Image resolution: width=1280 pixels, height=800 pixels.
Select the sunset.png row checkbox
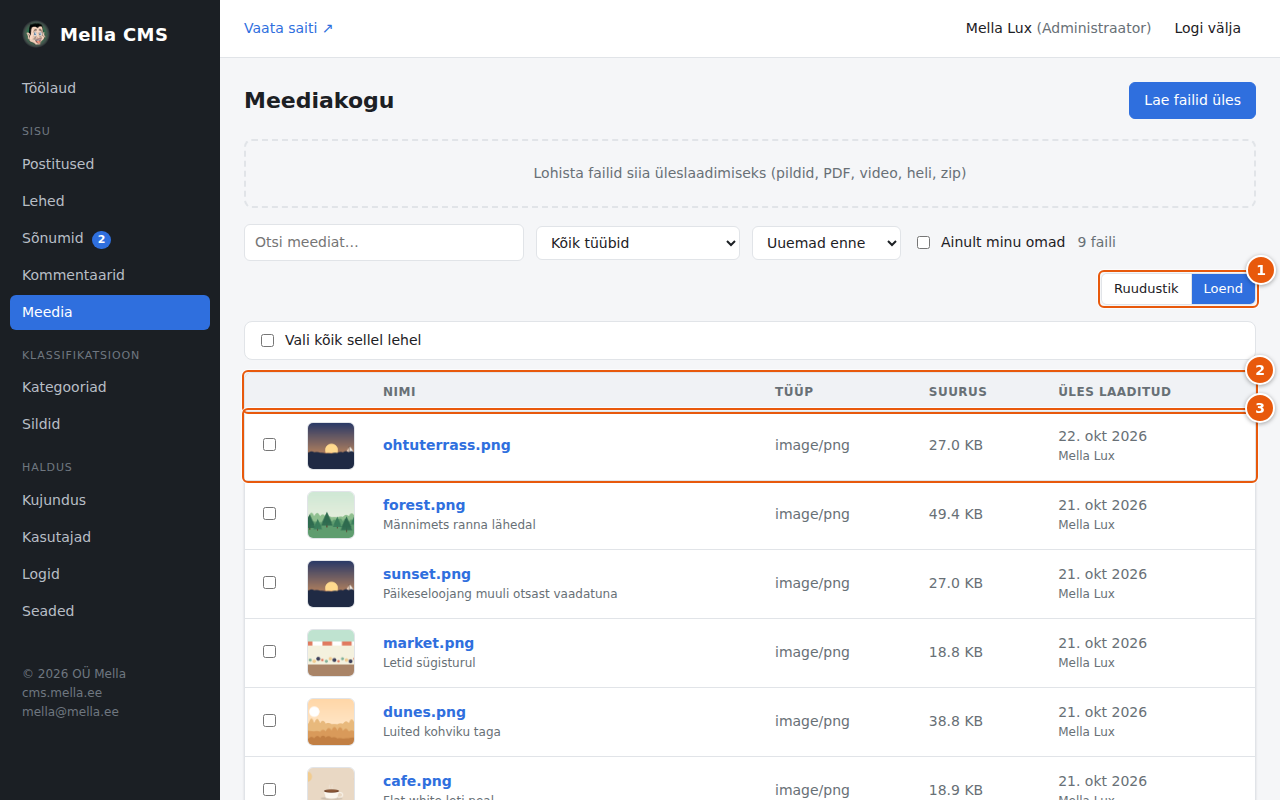269,583
